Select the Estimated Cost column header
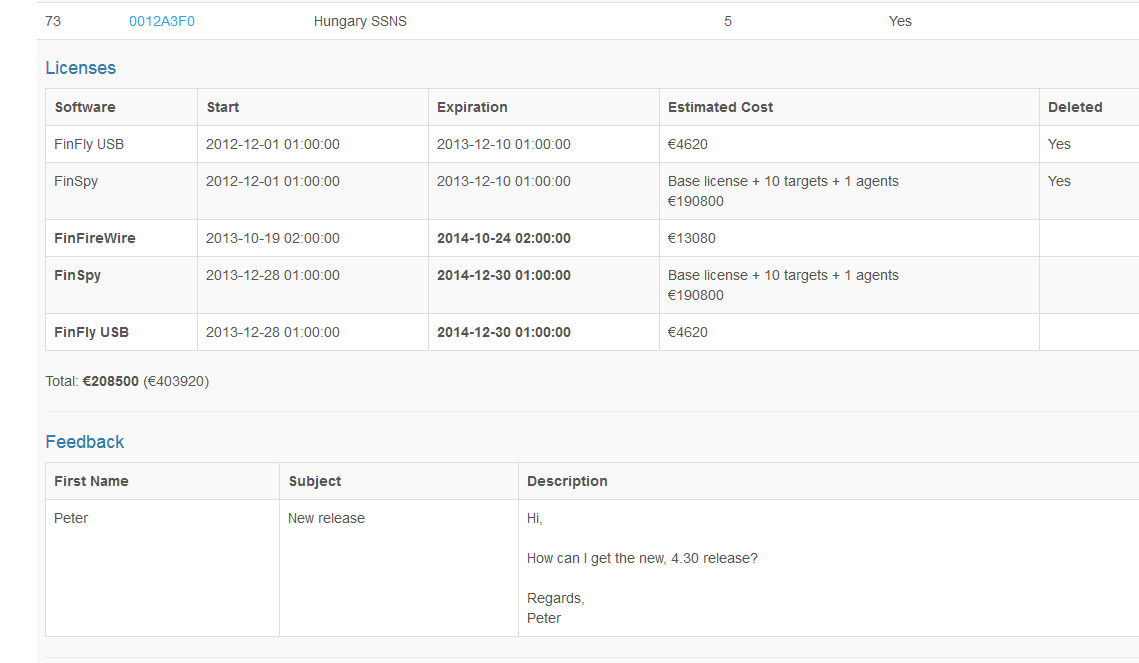Viewport: 1139px width, 663px height. [x=721, y=107]
